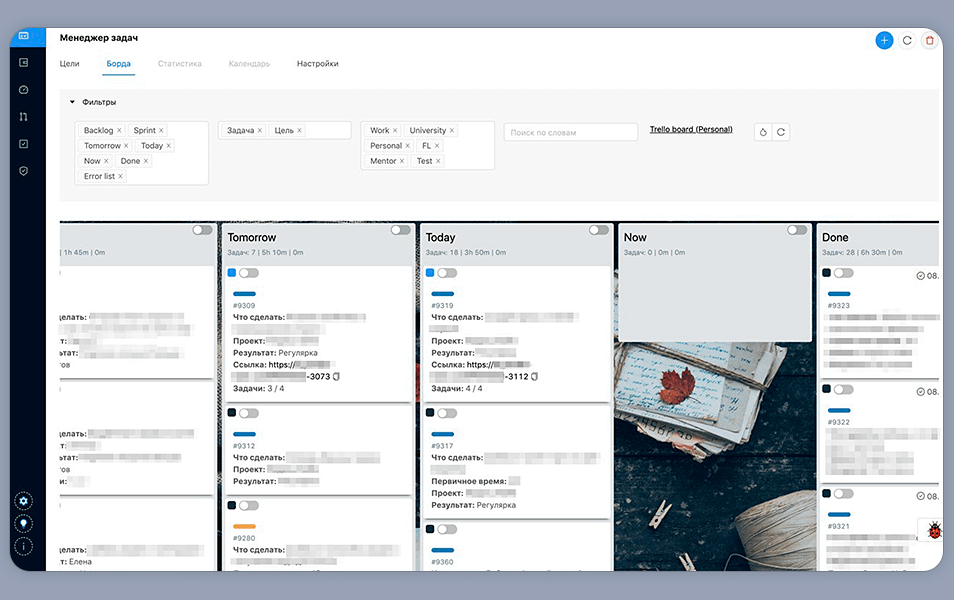This screenshot has width=954, height=600.
Task: Click the orange label bar on card #9280
Action: coord(245,526)
